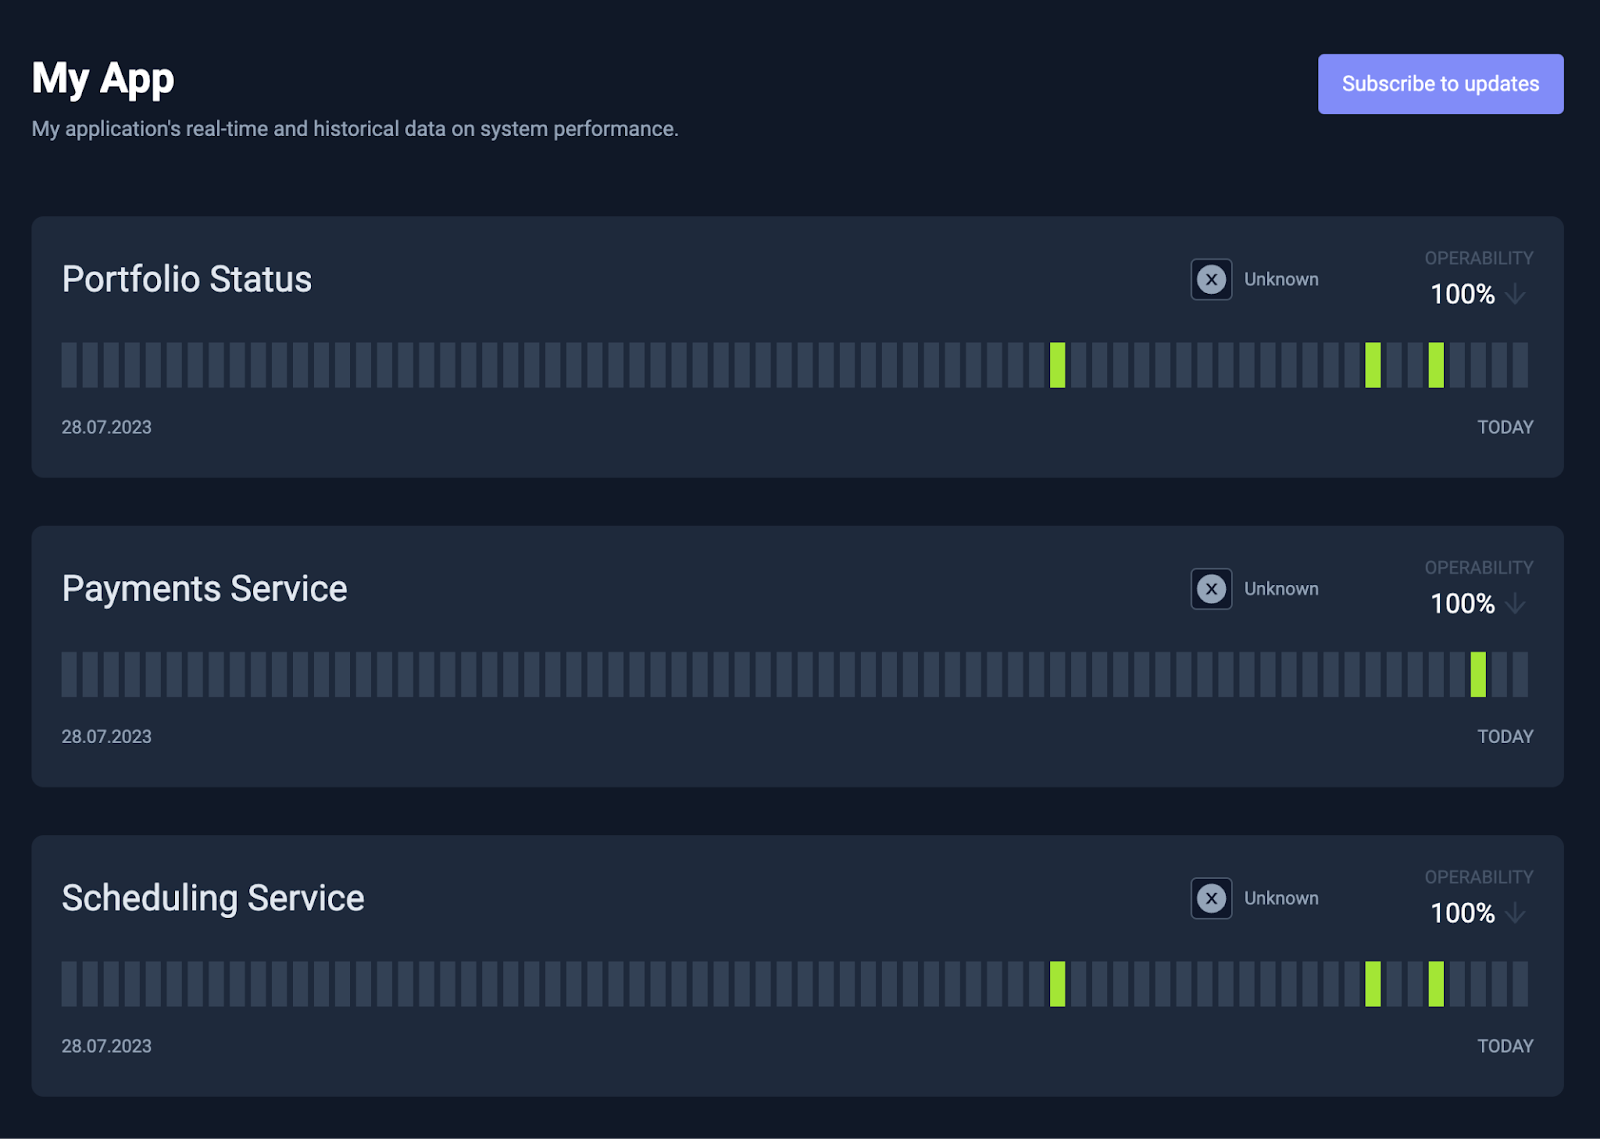This screenshot has height=1139, width=1600.
Task: Click the OPERABILITY label in Scheduling Service card
Action: [x=1479, y=877]
